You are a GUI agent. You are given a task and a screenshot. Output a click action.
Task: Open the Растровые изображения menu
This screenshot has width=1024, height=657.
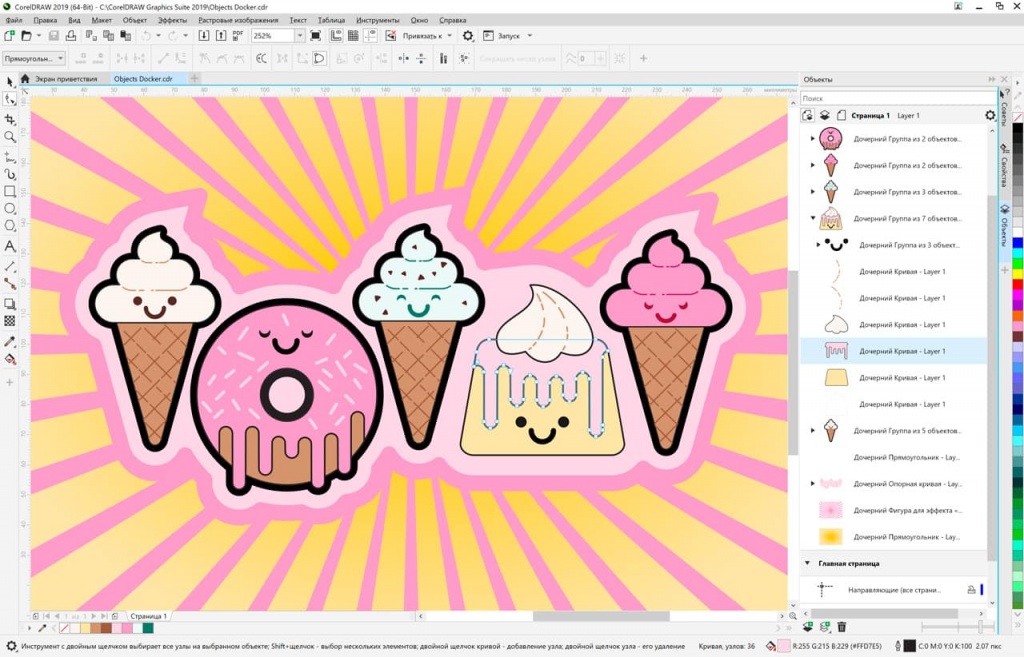(238, 20)
